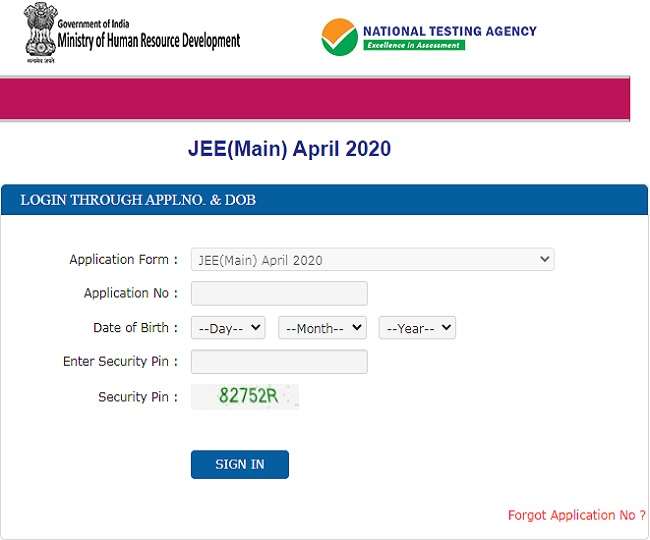Image resolution: width=650 pixels, height=540 pixels.
Task: Click the 82752R security pin captcha image
Action: click(x=245, y=396)
